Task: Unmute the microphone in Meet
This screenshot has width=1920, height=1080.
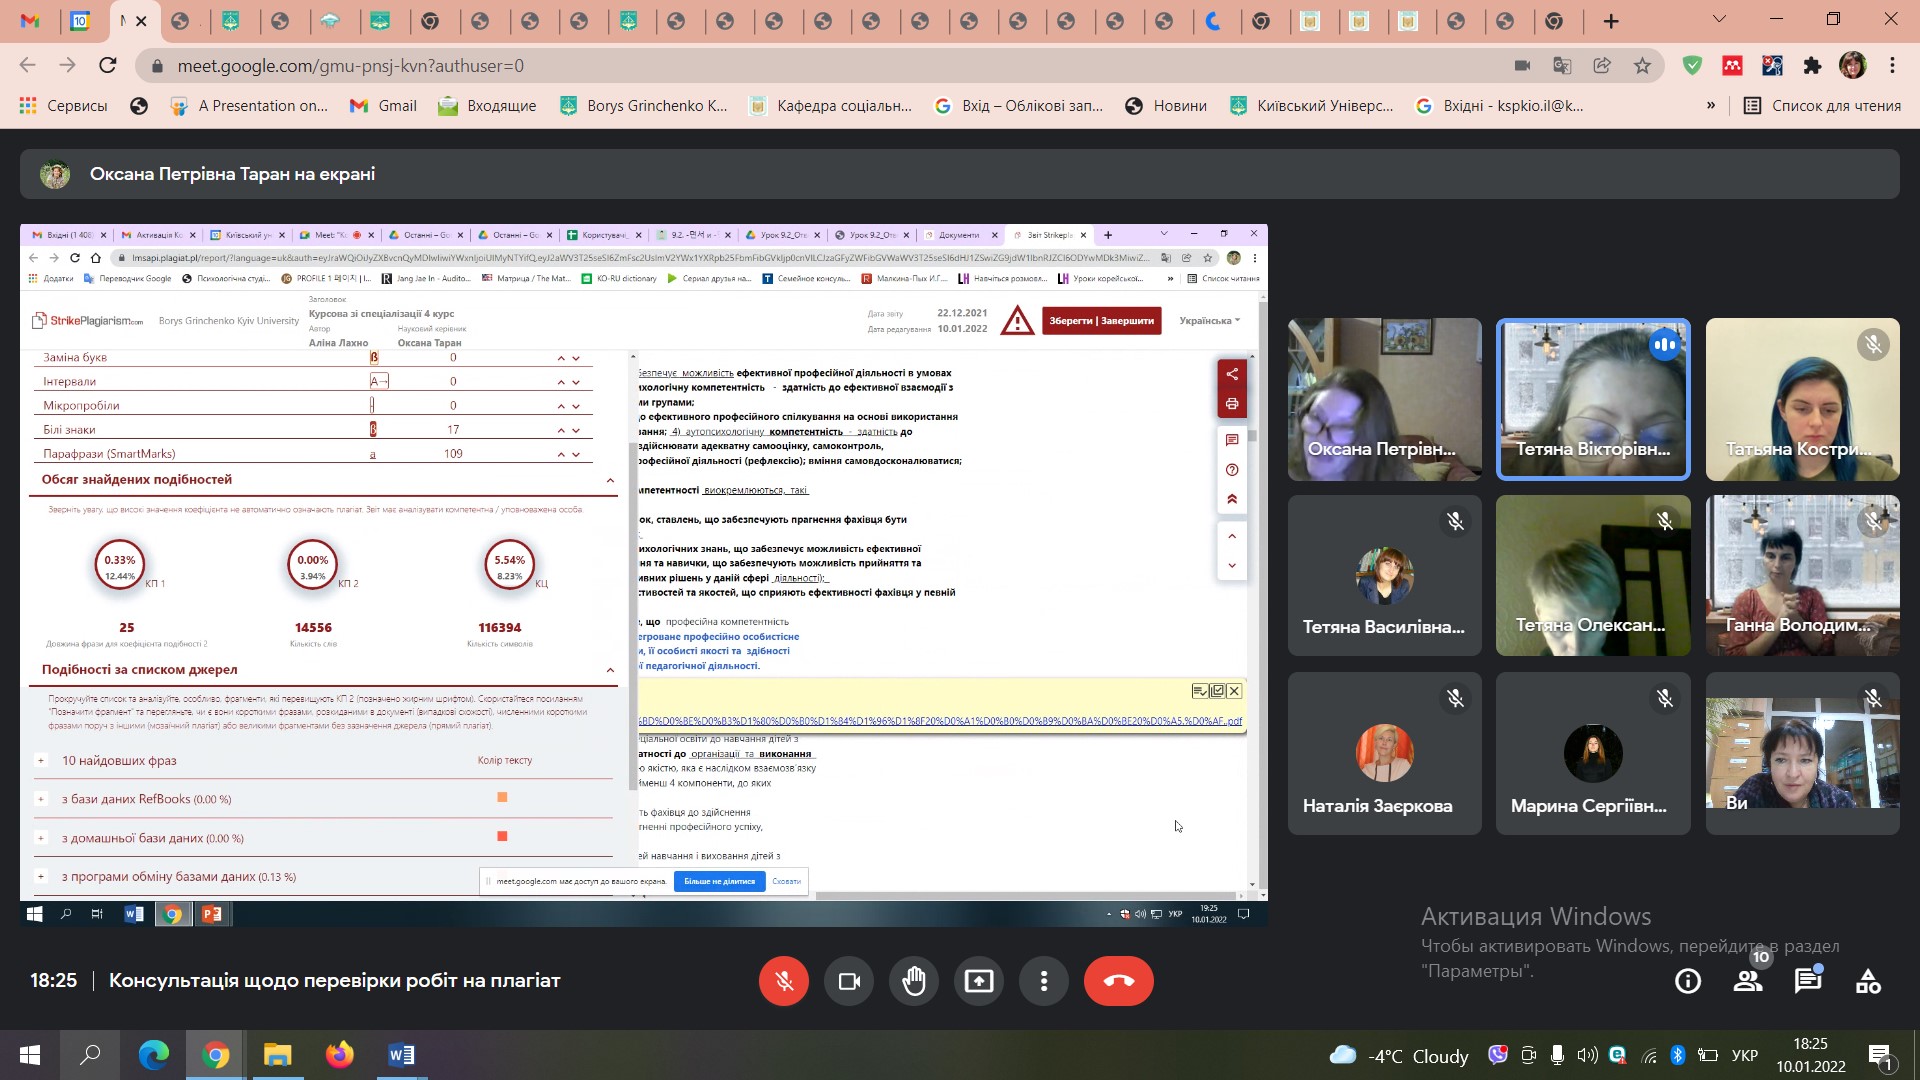Action: click(x=783, y=981)
